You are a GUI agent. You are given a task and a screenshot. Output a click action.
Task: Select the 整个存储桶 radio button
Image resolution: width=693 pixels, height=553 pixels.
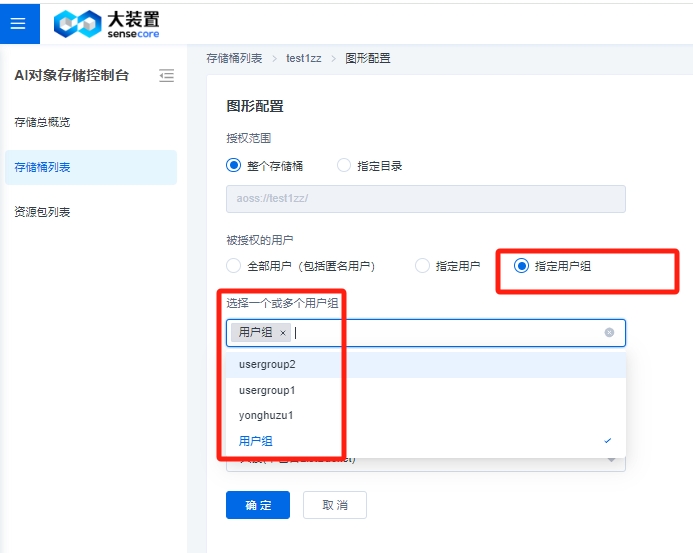pos(234,166)
